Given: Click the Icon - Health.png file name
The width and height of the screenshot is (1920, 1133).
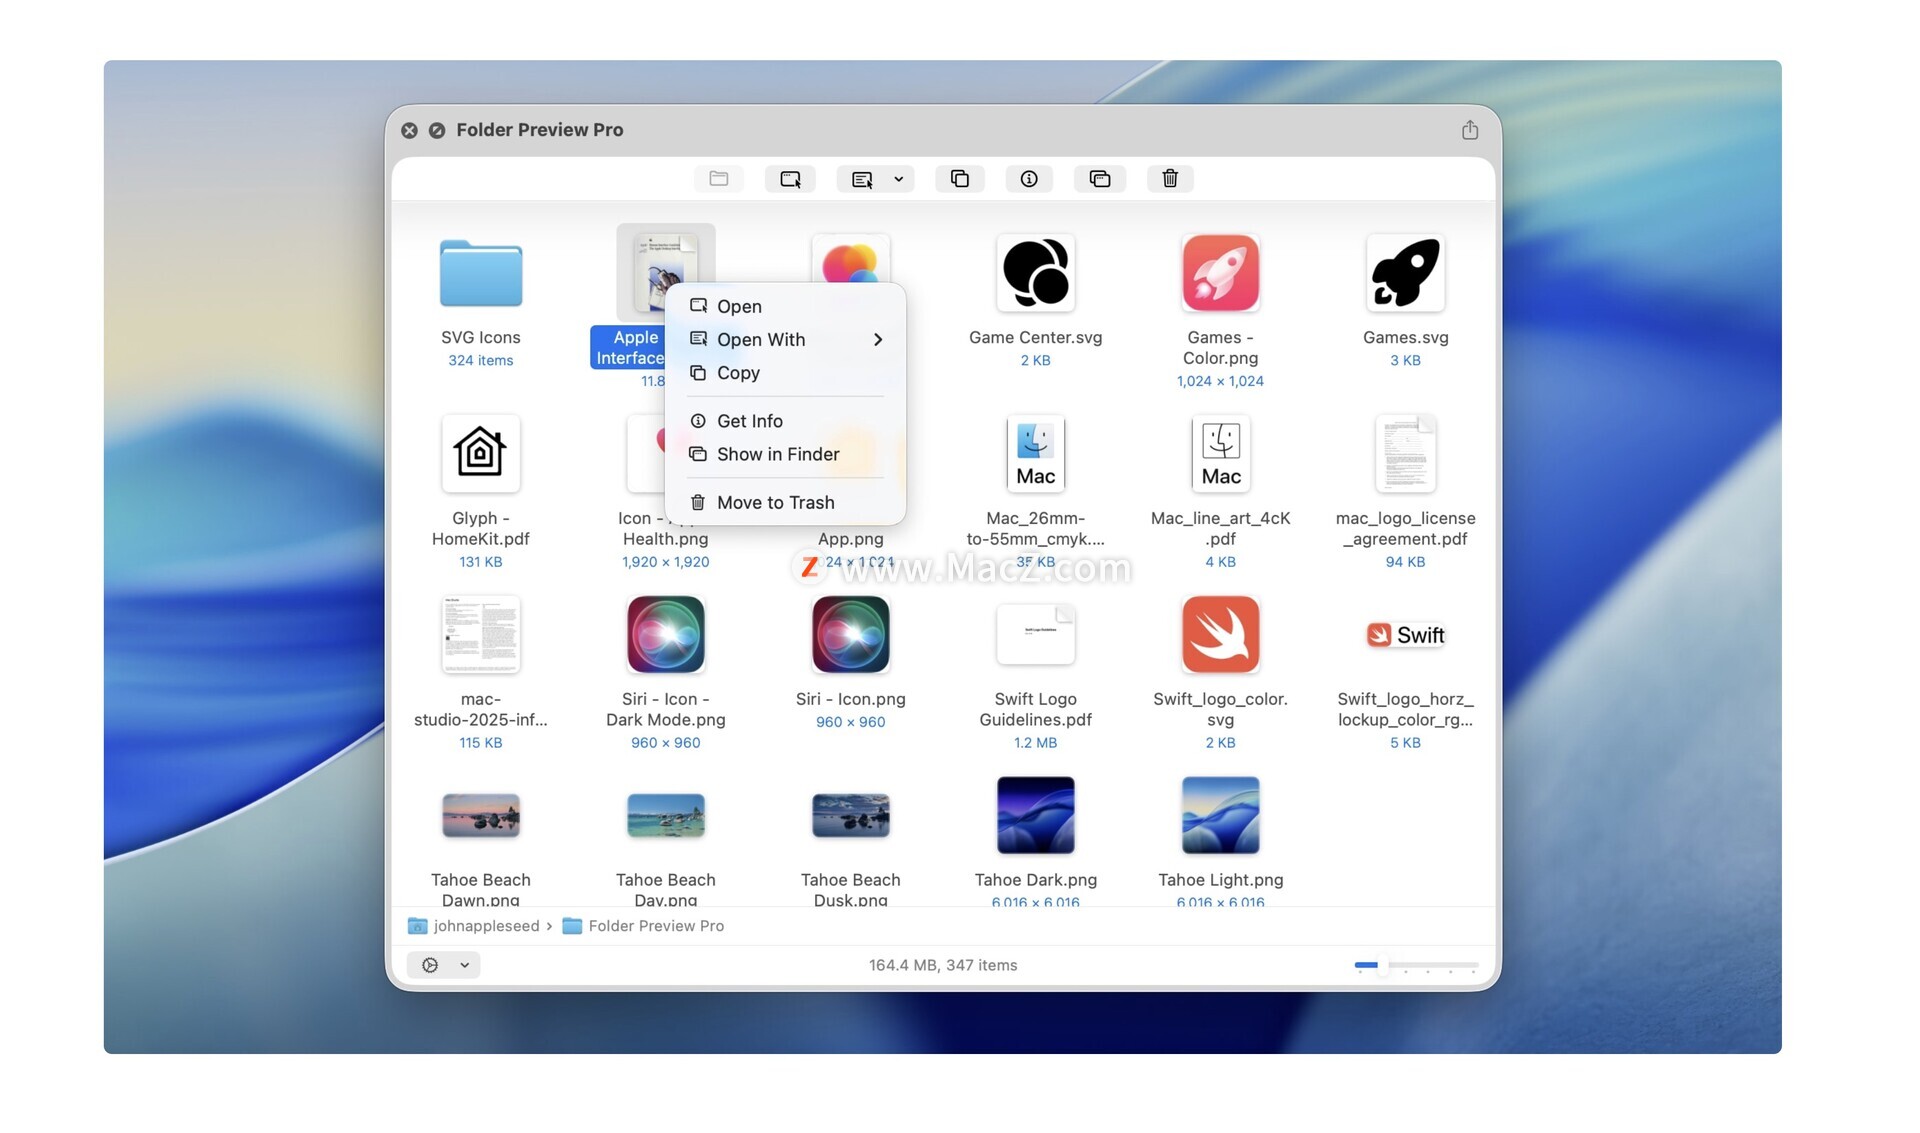Looking at the screenshot, I should coord(664,529).
